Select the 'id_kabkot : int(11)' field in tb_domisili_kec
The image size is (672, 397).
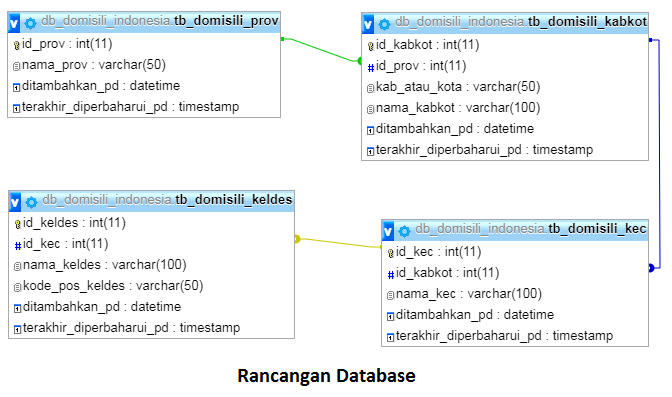[447, 273]
